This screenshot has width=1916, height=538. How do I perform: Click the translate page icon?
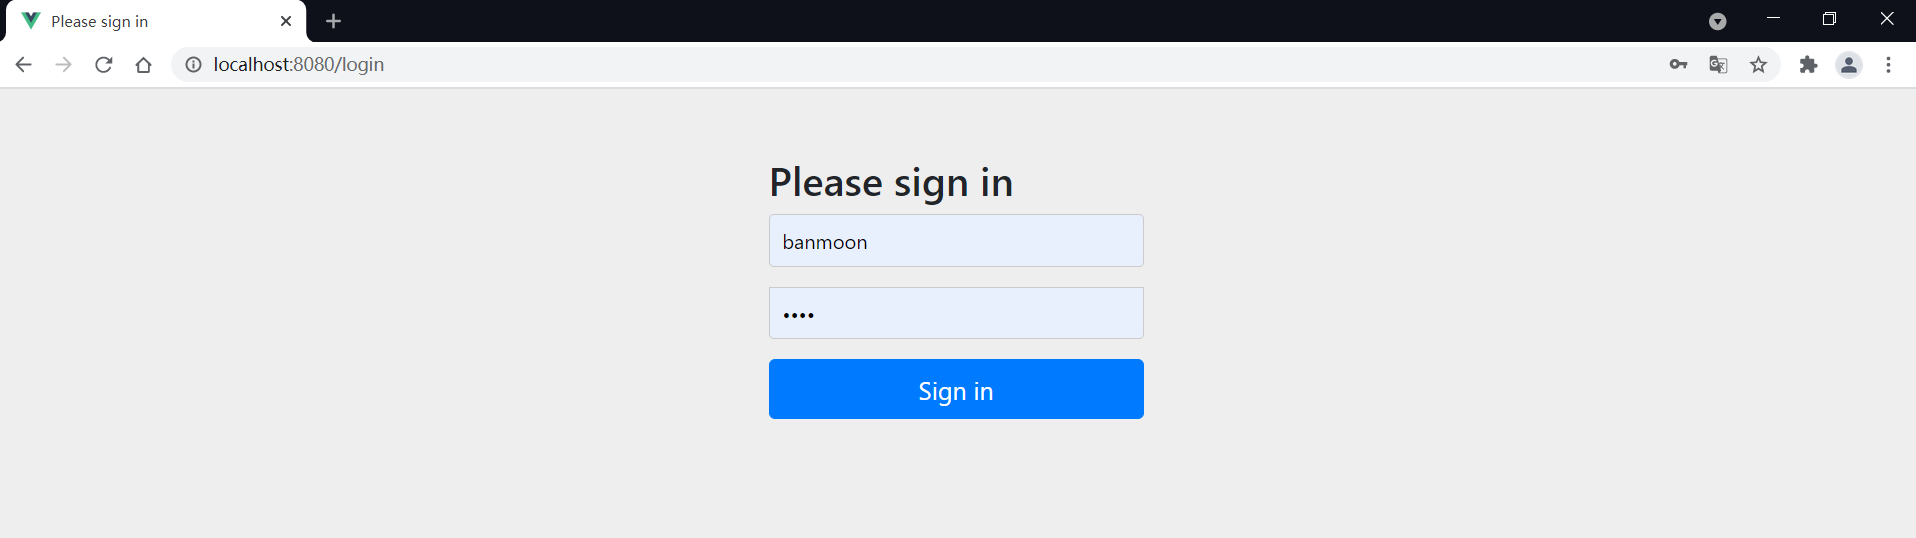tap(1718, 65)
